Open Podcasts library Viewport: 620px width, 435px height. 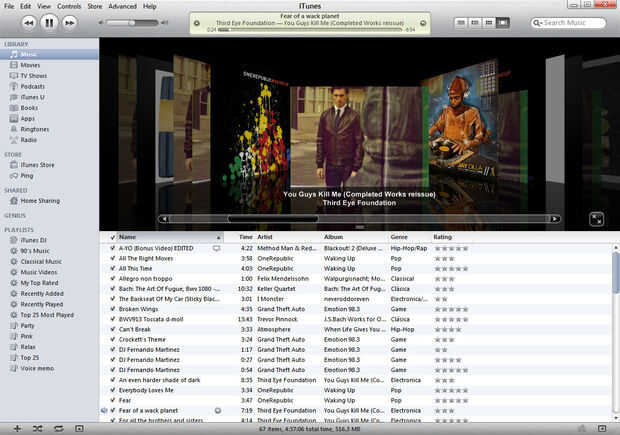(32, 86)
